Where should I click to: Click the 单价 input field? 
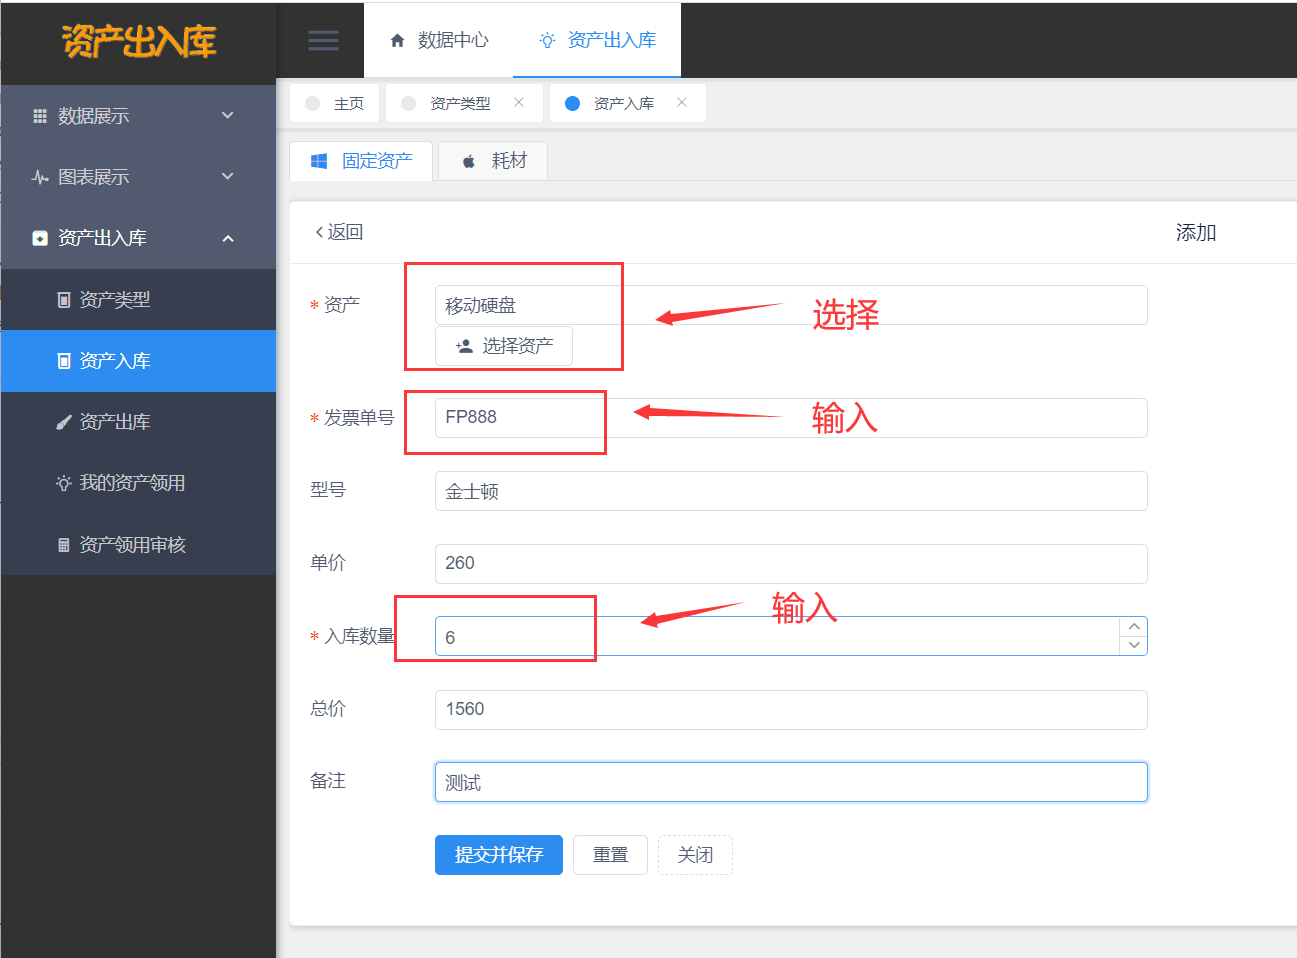point(791,564)
